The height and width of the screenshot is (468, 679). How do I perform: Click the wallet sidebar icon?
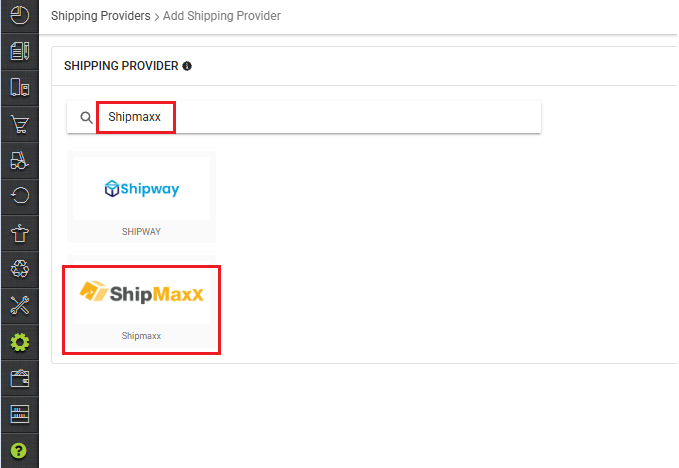19,378
